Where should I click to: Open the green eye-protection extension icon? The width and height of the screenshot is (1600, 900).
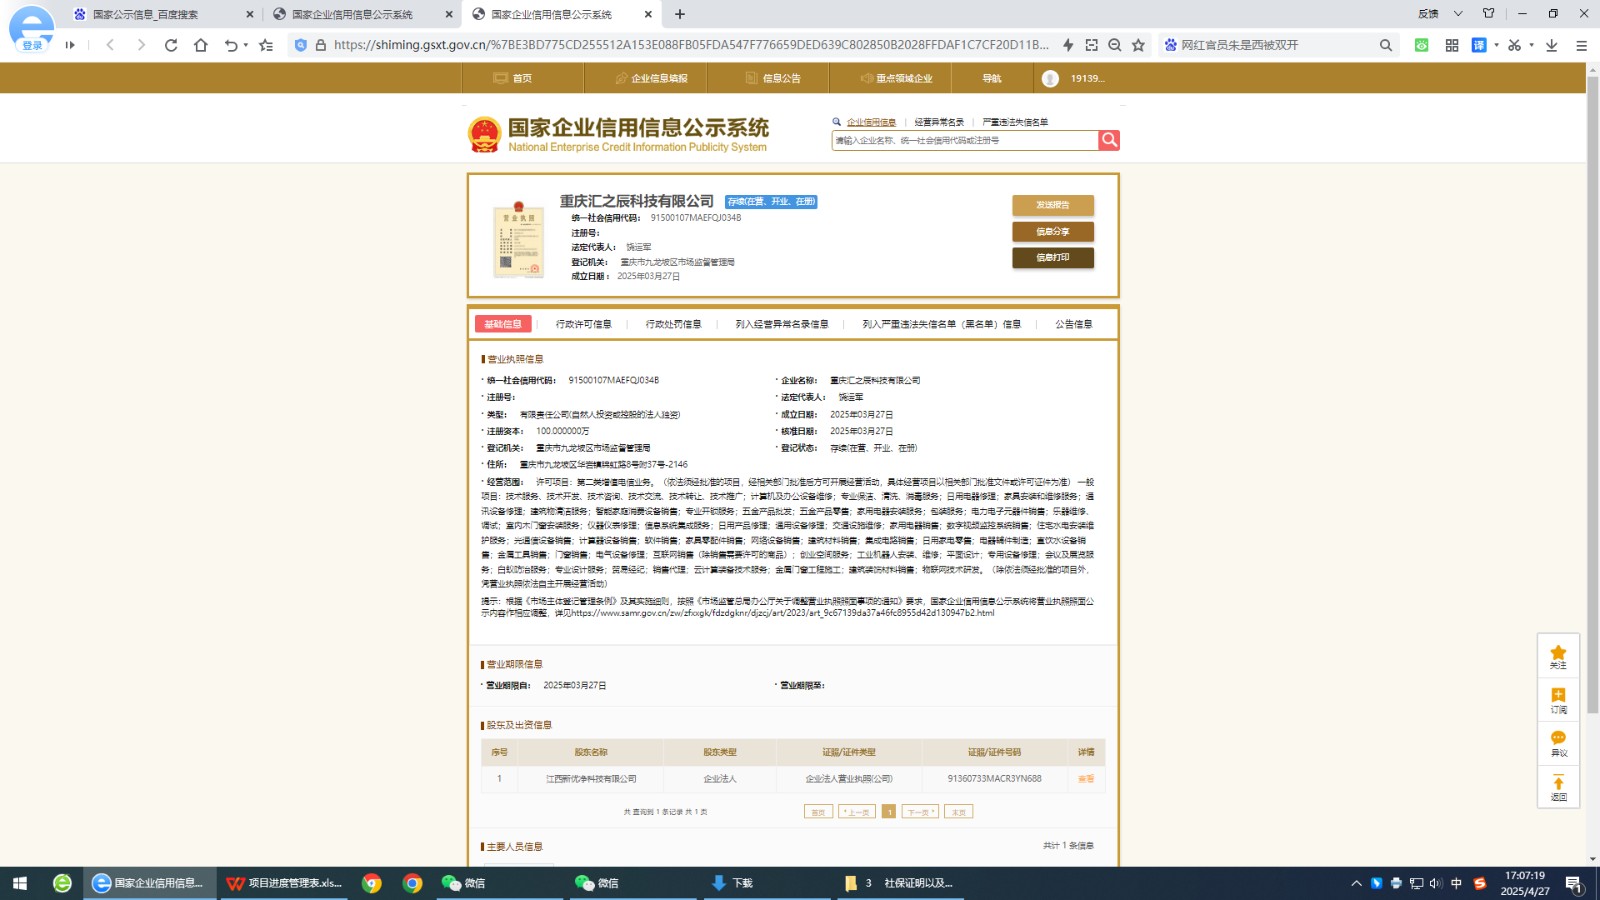[x=1421, y=45]
